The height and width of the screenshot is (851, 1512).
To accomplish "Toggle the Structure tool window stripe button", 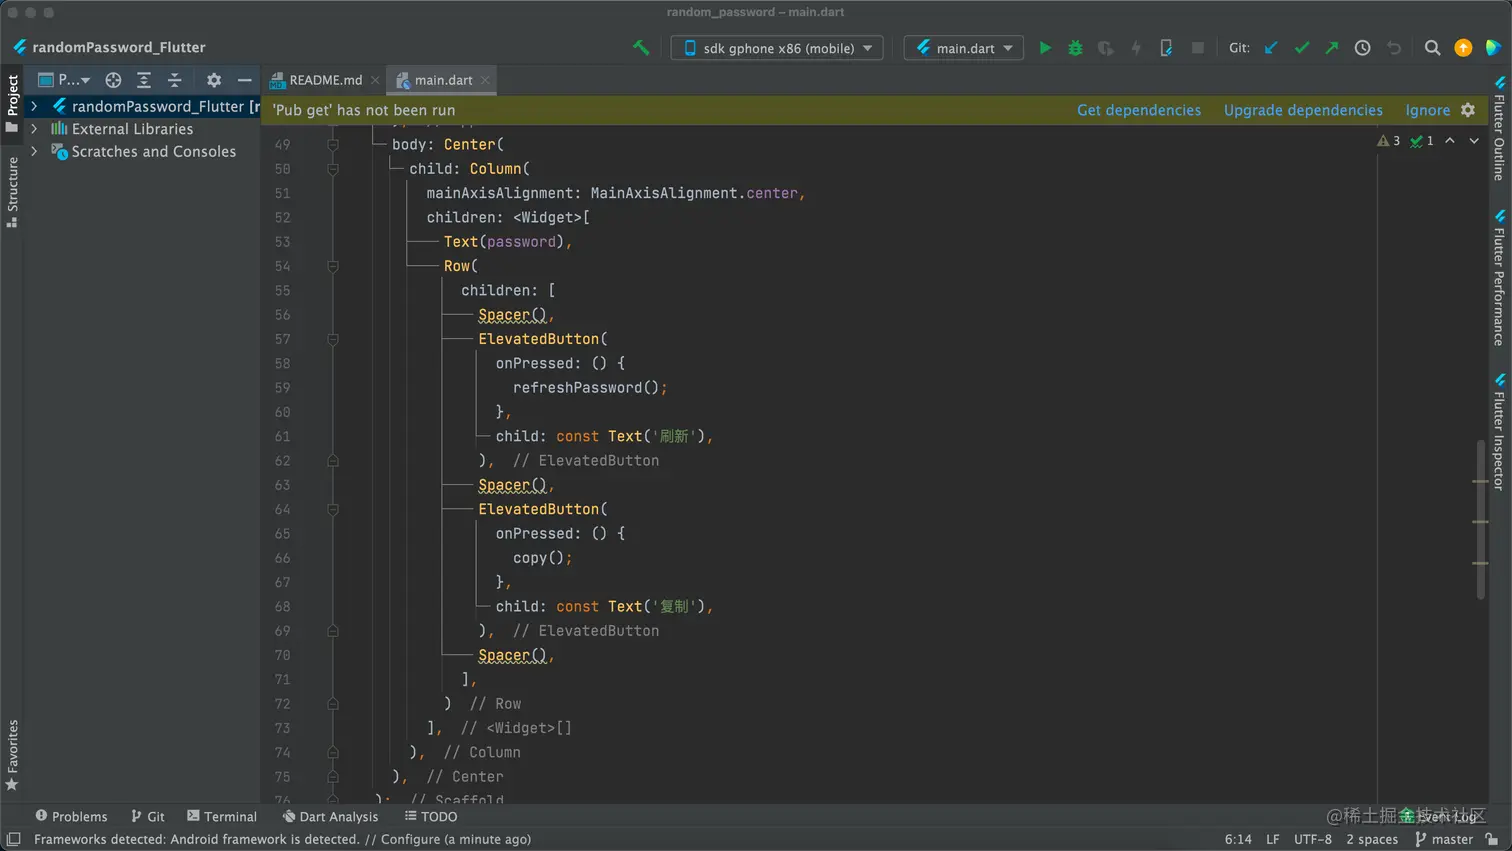I will click(12, 192).
